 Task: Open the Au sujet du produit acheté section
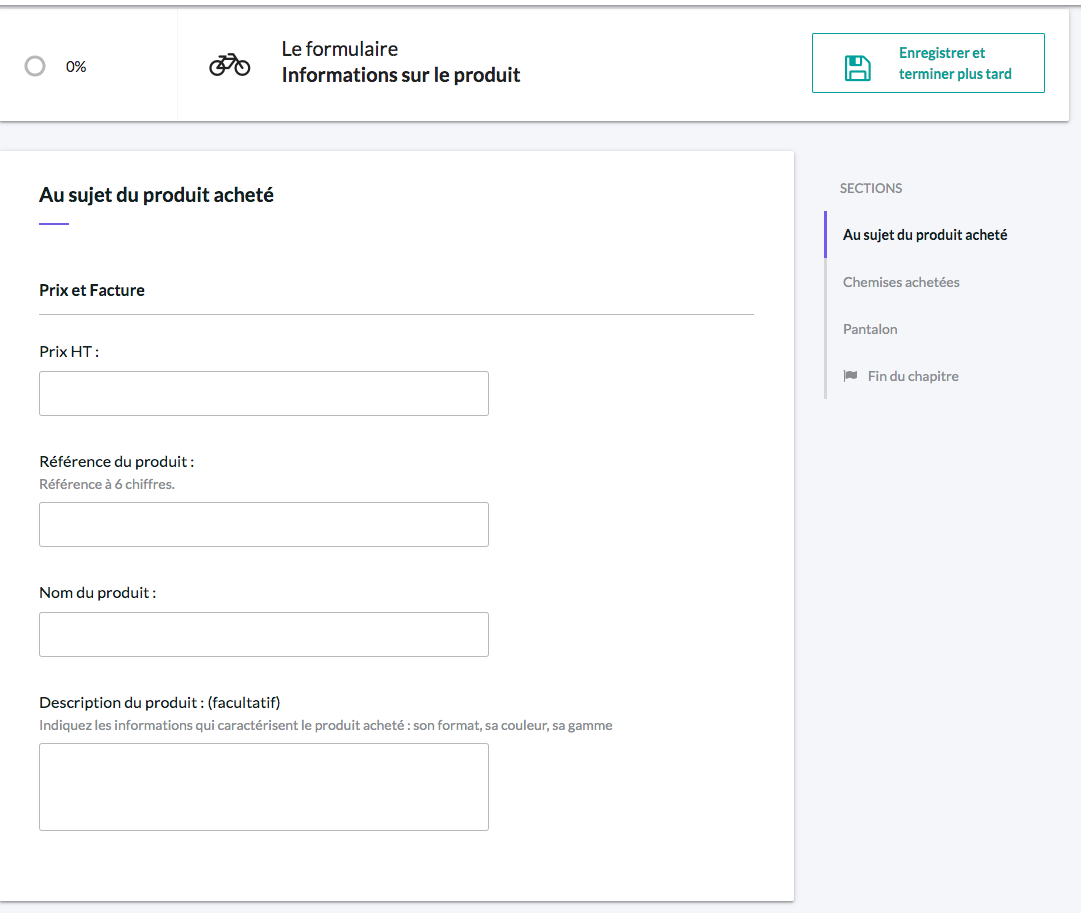pyautogui.click(x=925, y=235)
